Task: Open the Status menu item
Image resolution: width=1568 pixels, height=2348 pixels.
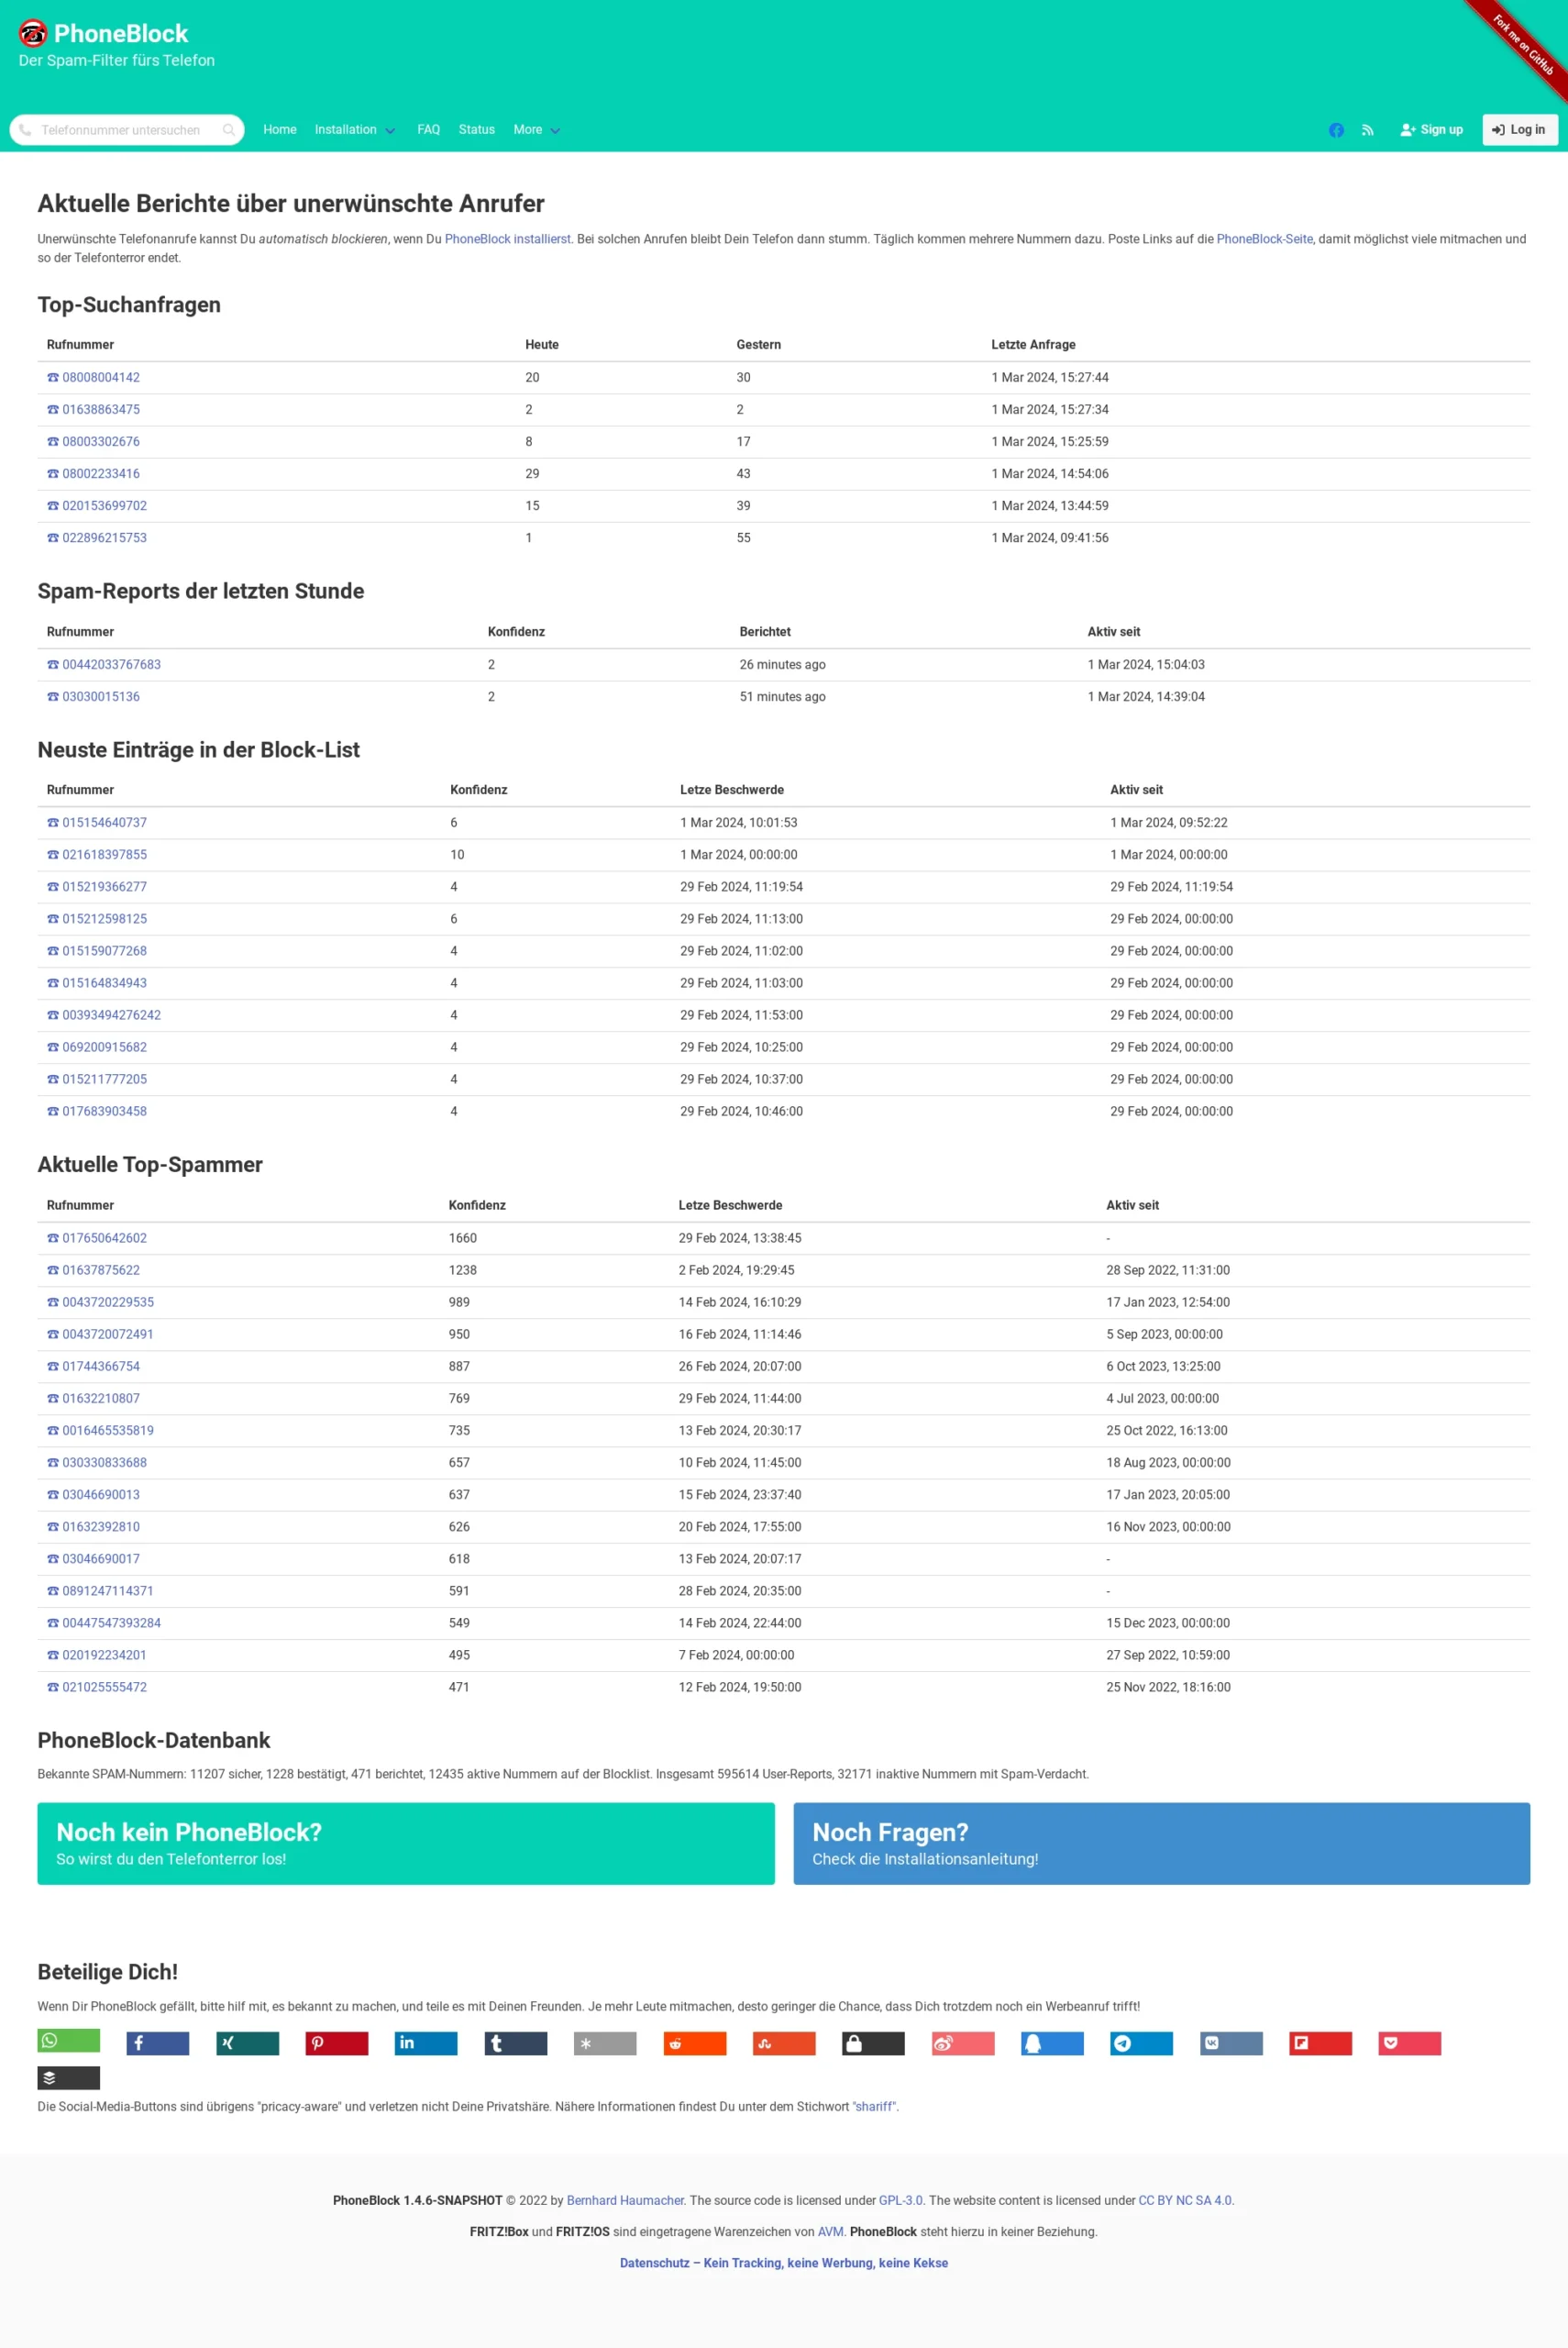Action: [477, 130]
